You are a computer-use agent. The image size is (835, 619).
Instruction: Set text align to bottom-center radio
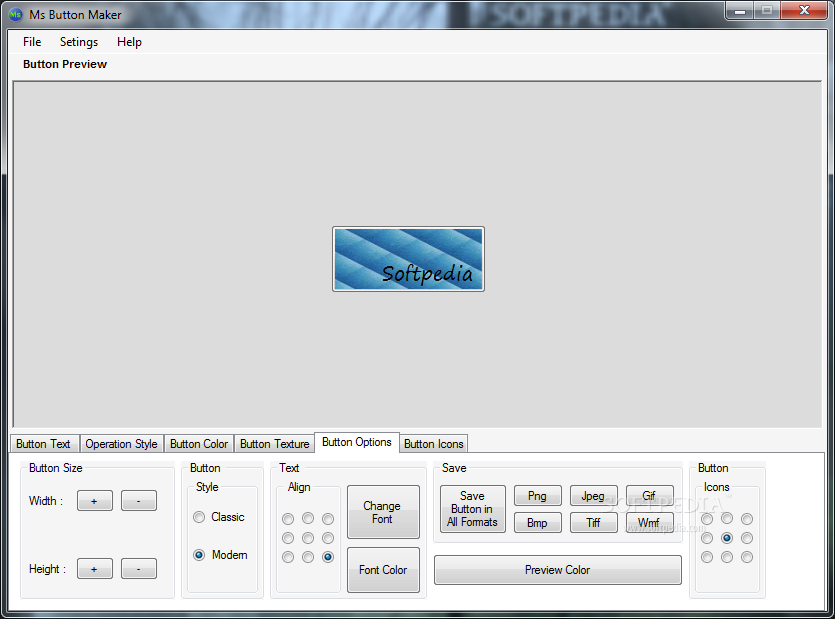pyautogui.click(x=308, y=557)
